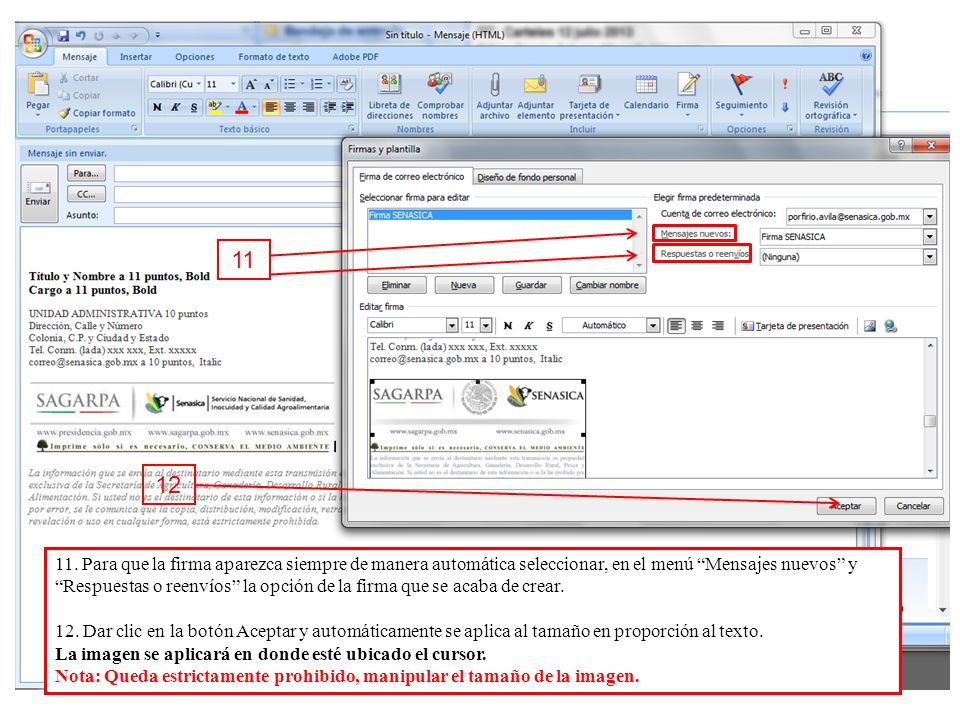The width and height of the screenshot is (960, 720).
Task: Open the Adobe PDF tab
Action: click(355, 57)
